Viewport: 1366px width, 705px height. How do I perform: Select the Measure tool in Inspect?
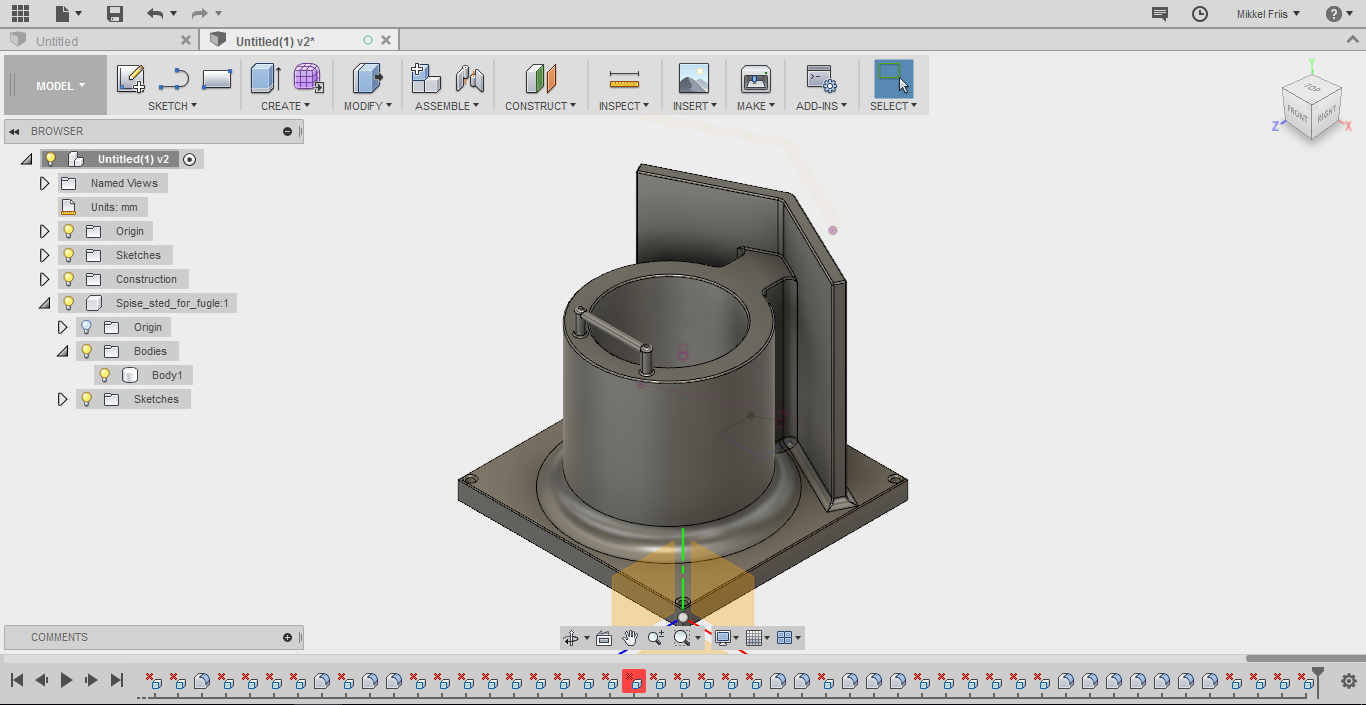tap(624, 79)
